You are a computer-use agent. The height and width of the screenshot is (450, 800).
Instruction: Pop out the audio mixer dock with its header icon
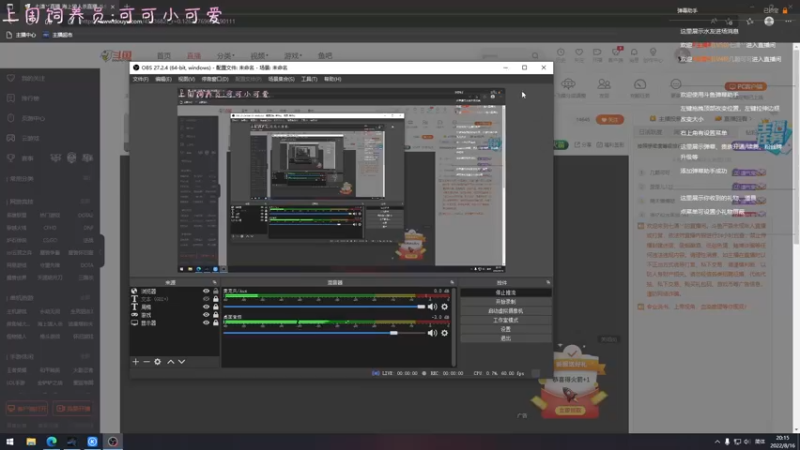[x=452, y=282]
